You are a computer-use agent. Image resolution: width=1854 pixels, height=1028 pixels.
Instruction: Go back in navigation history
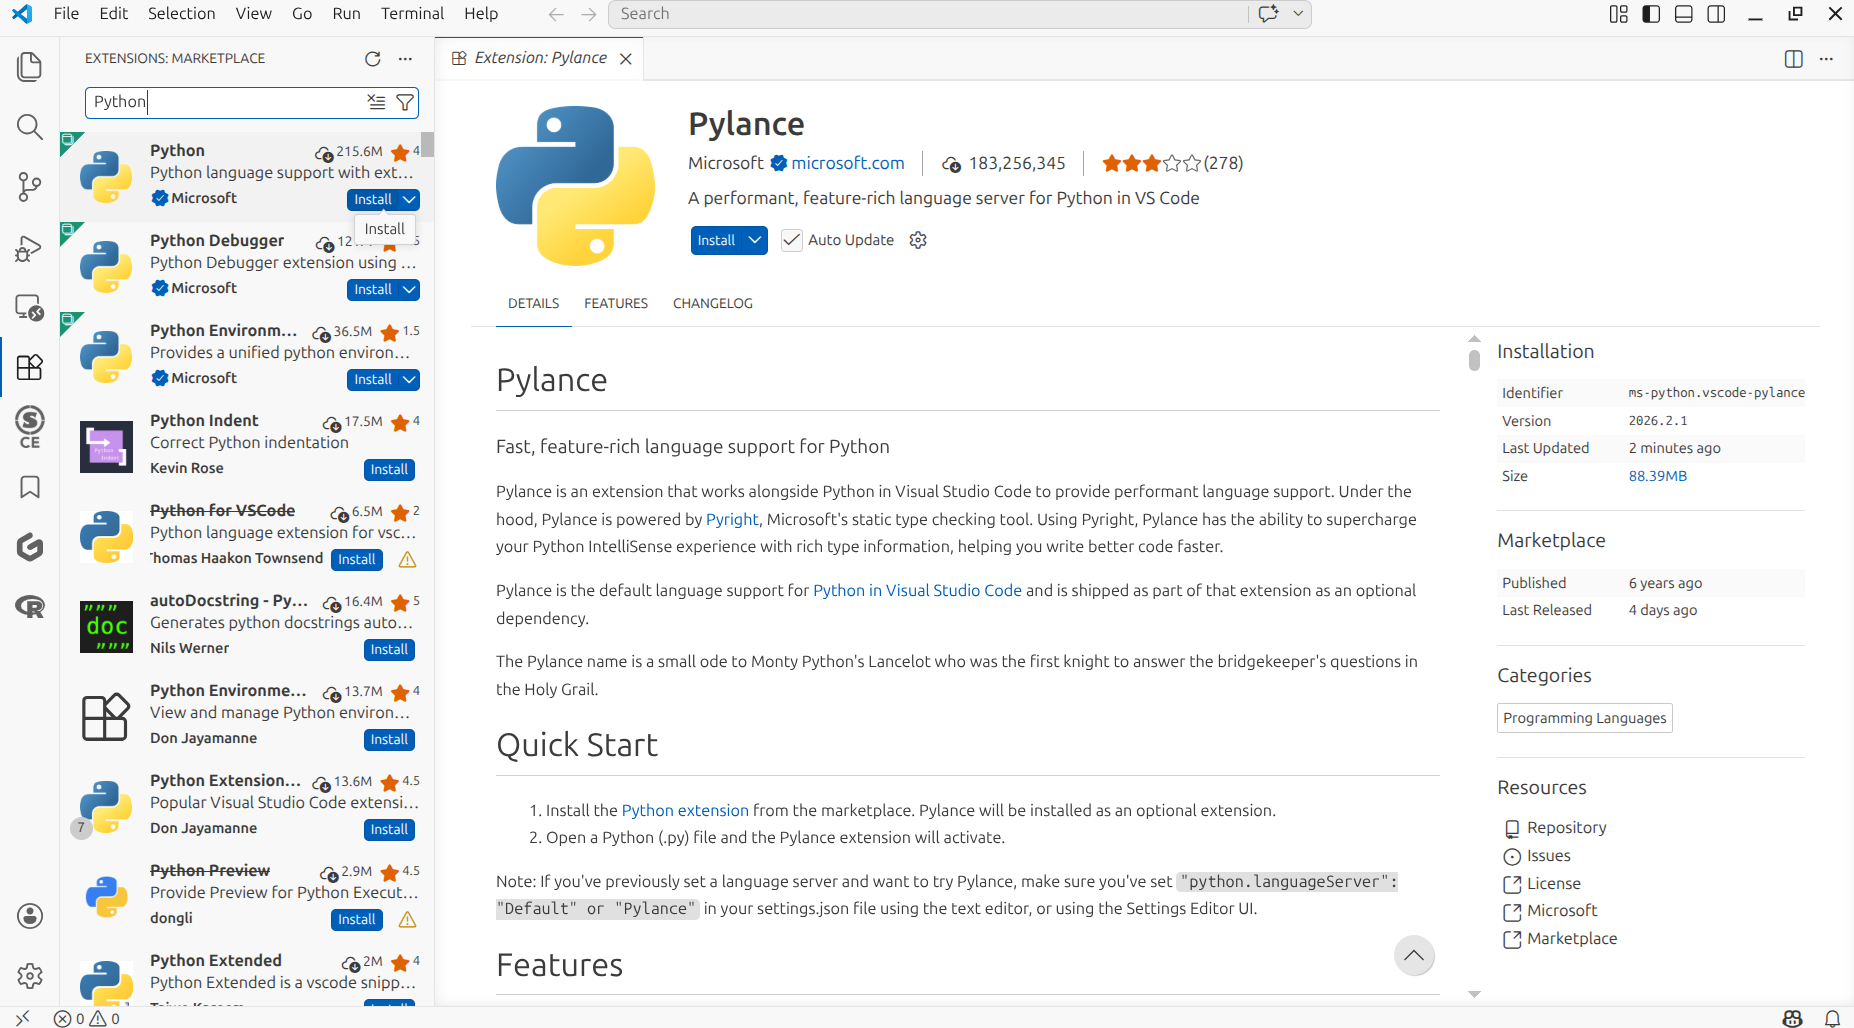coord(556,14)
